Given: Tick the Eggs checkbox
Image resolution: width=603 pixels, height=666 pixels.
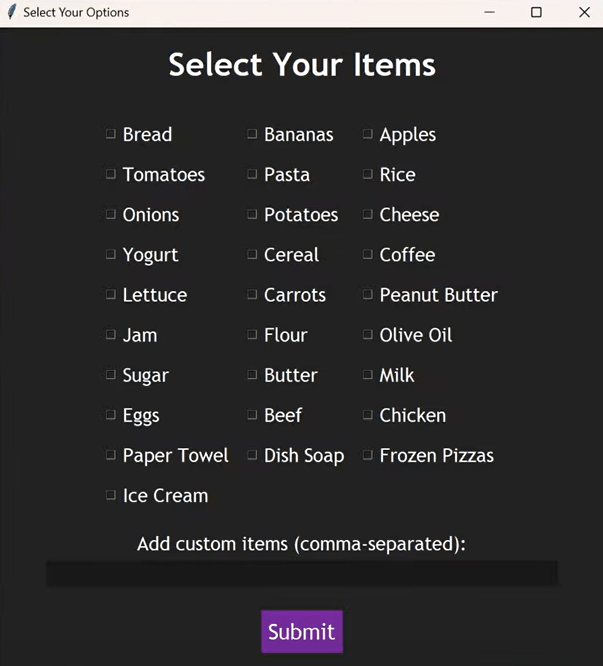Looking at the screenshot, I should 111,415.
